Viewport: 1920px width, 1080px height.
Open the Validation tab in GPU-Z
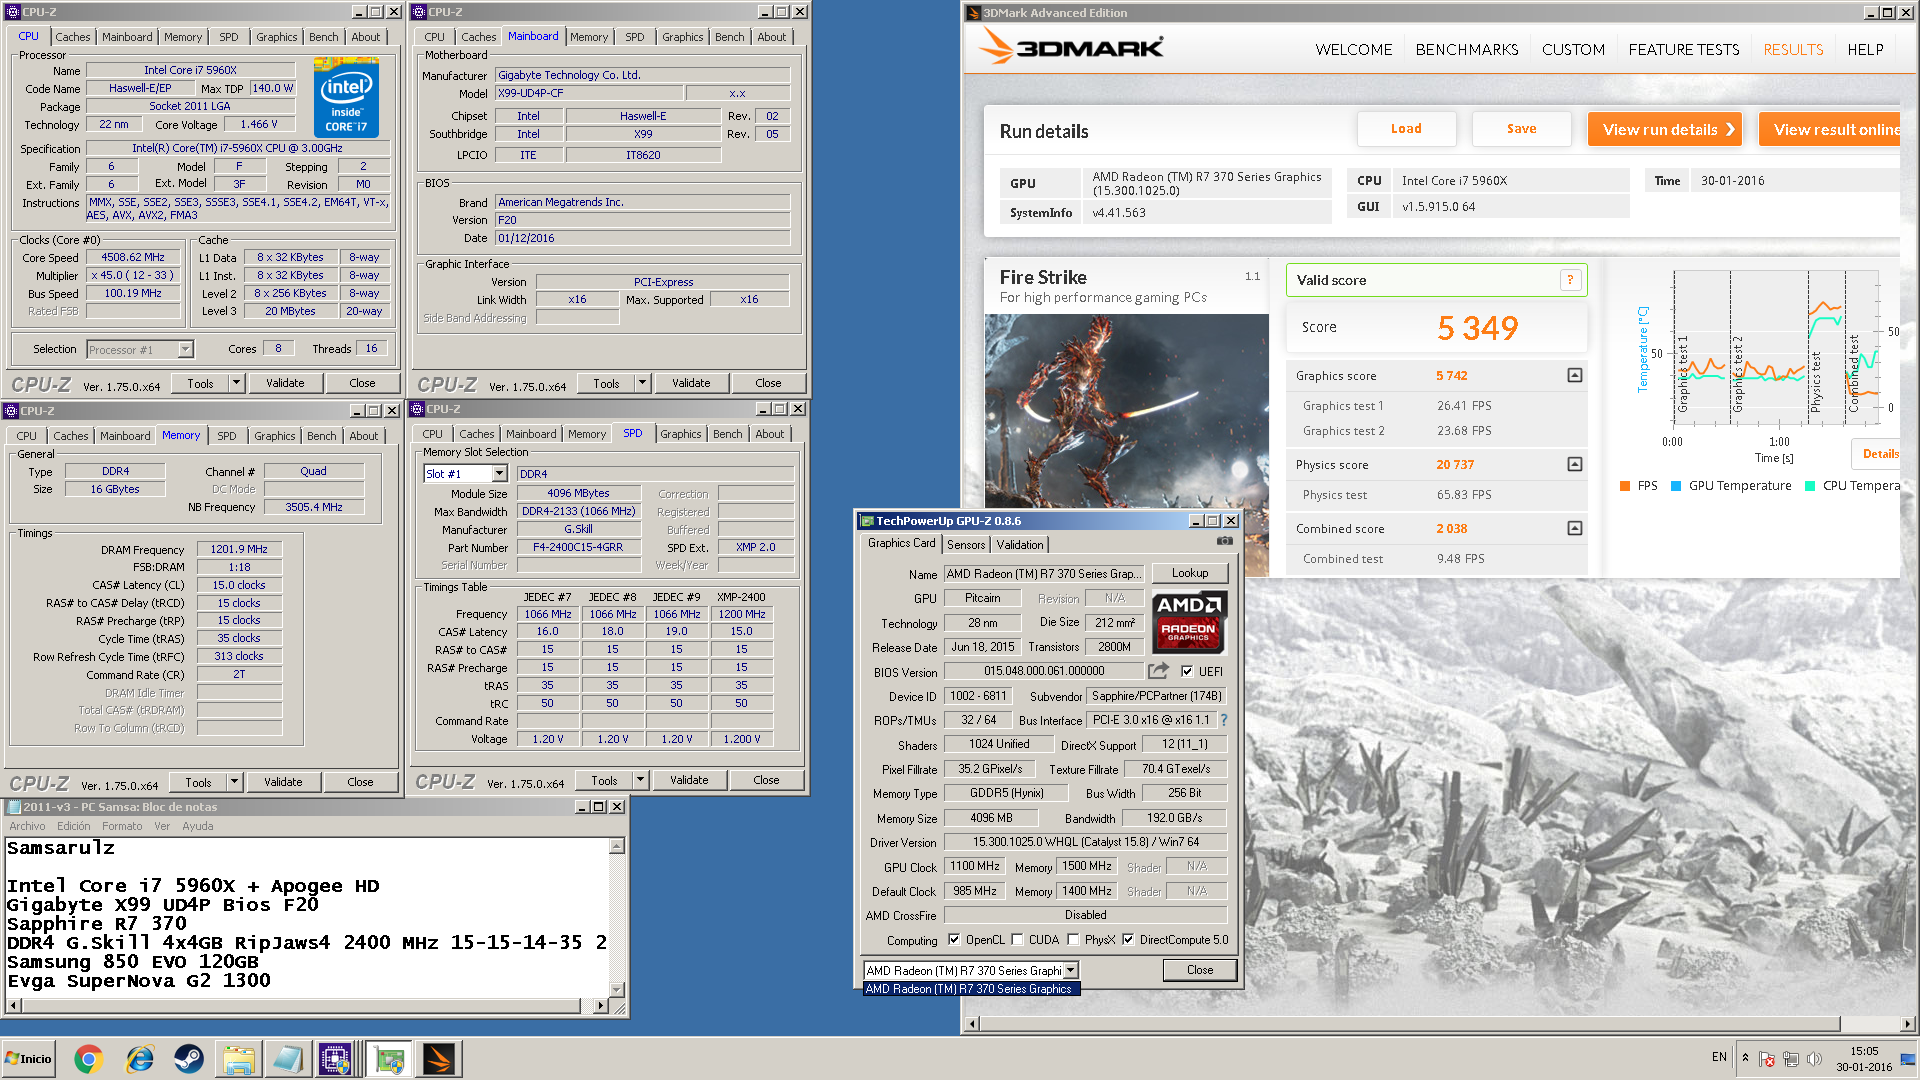pos(1020,544)
